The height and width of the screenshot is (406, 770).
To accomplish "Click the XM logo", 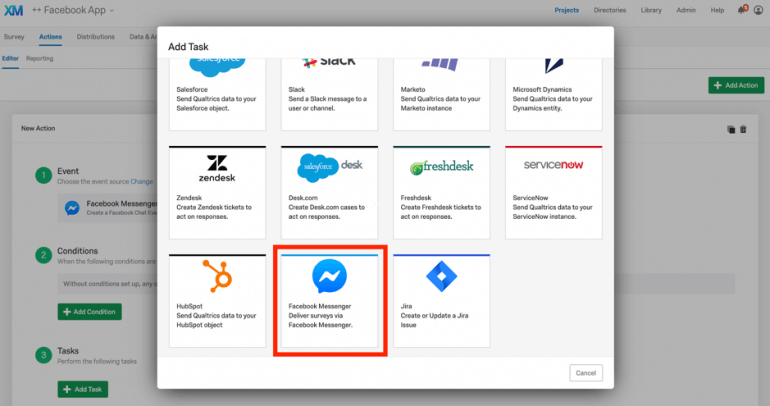I will (x=13, y=10).
